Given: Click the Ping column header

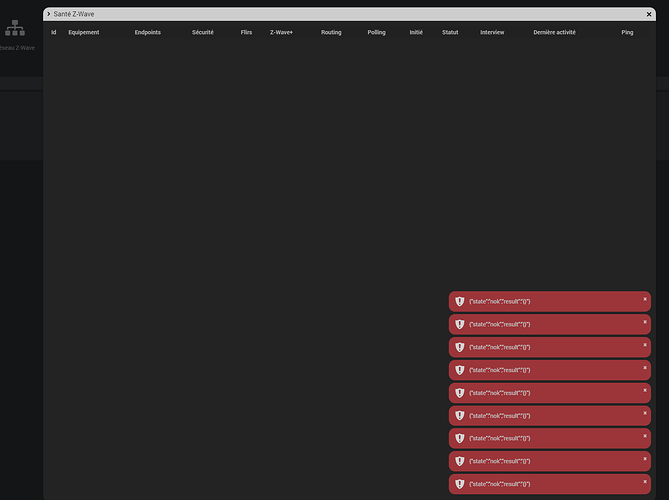Looking at the screenshot, I should [627, 32].
